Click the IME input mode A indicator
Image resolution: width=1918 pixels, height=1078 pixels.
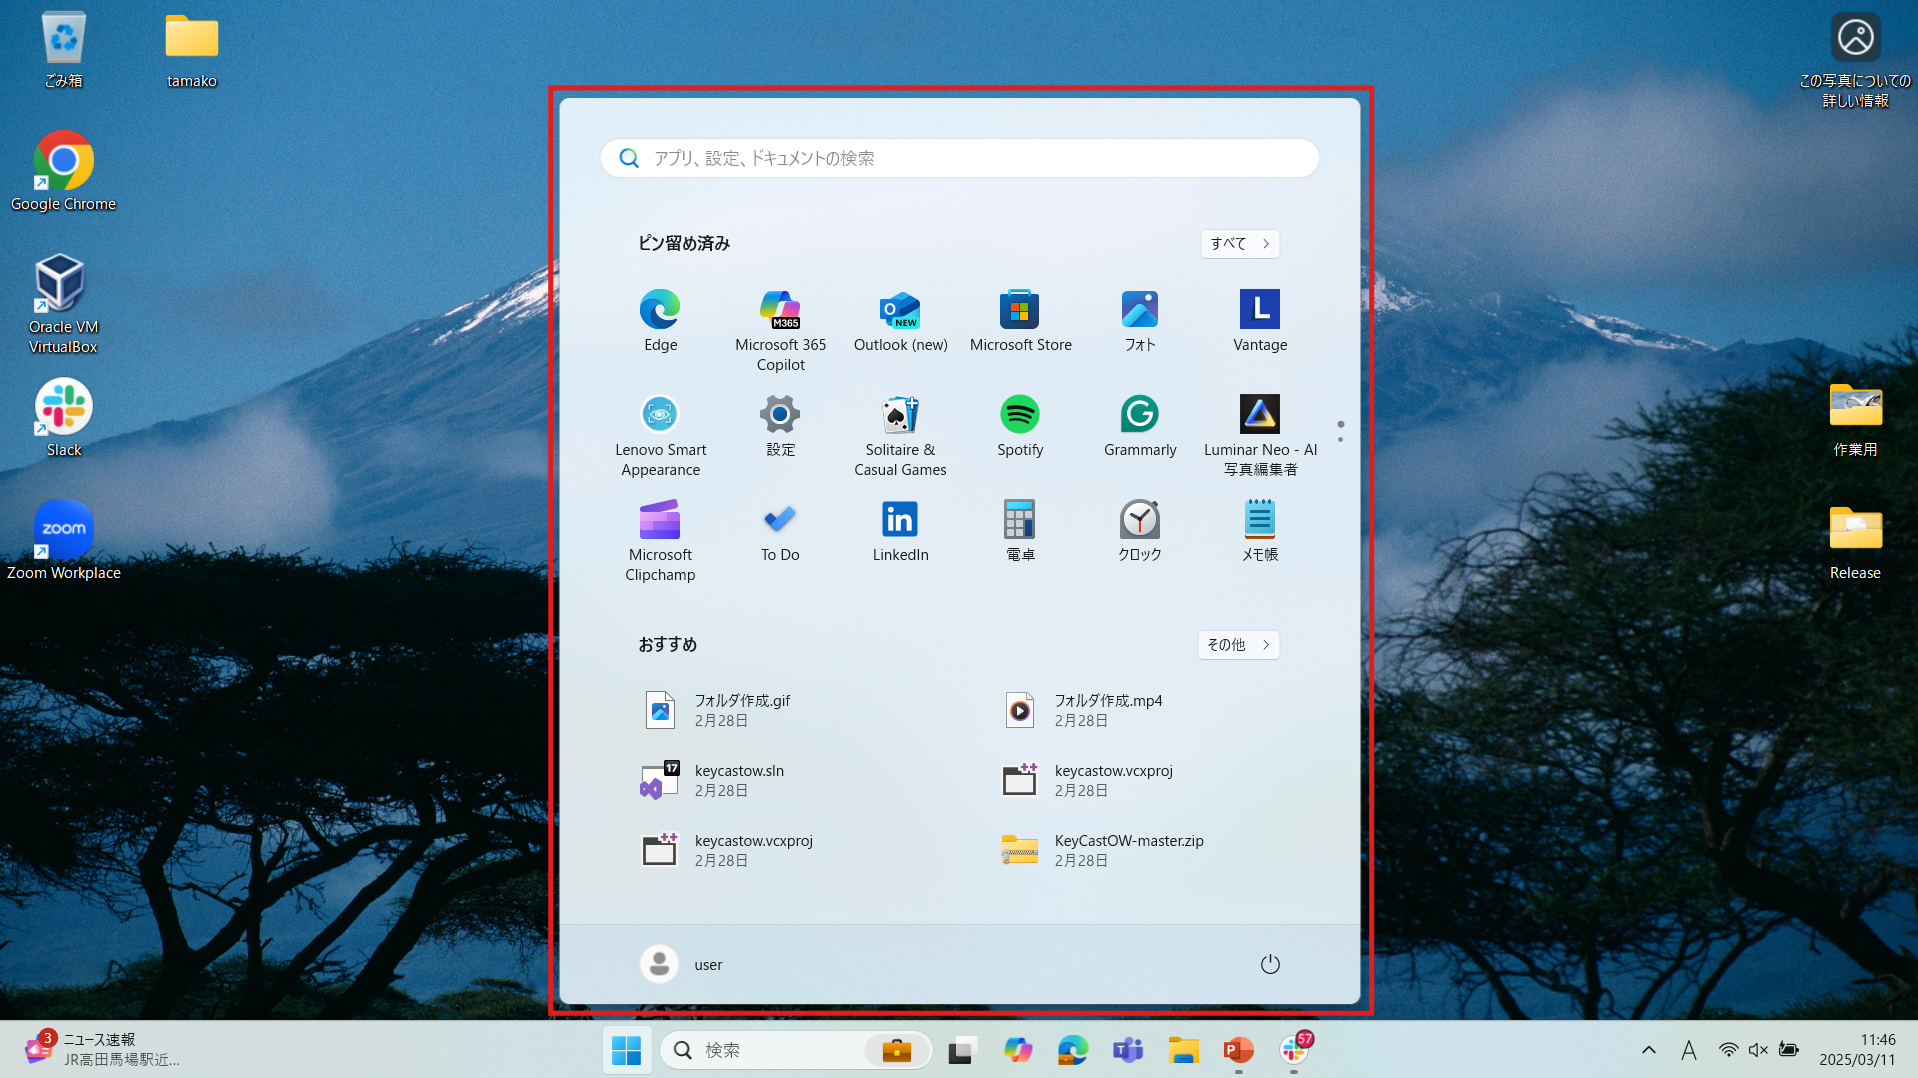1689,1050
